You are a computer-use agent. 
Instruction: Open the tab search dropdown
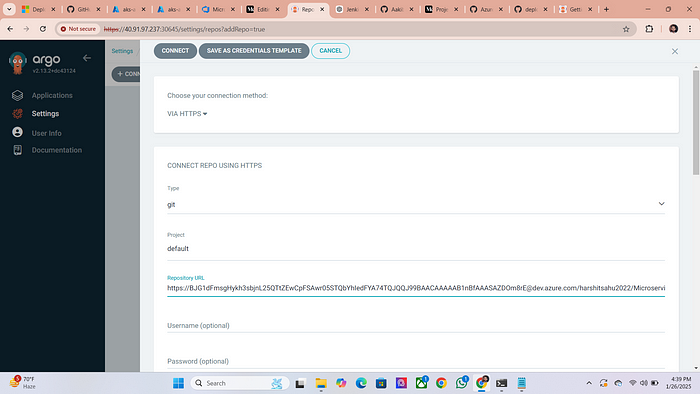point(9,9)
